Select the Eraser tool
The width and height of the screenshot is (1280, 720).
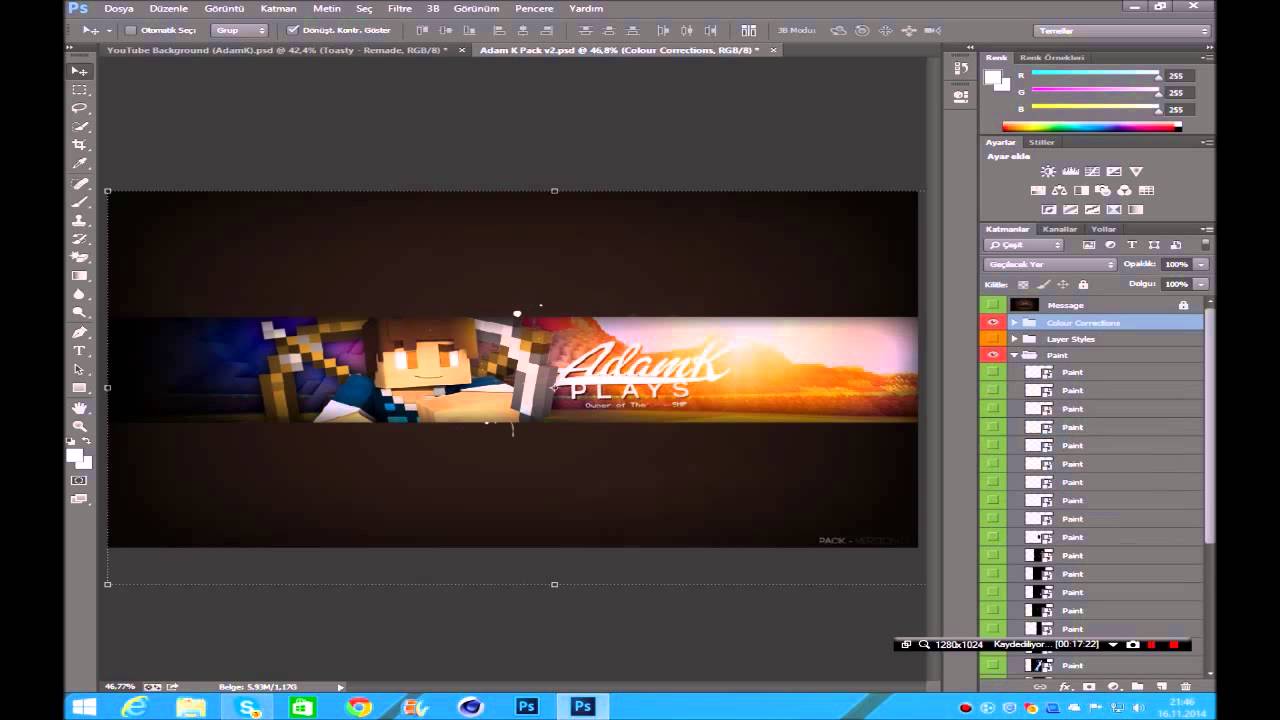click(79, 257)
